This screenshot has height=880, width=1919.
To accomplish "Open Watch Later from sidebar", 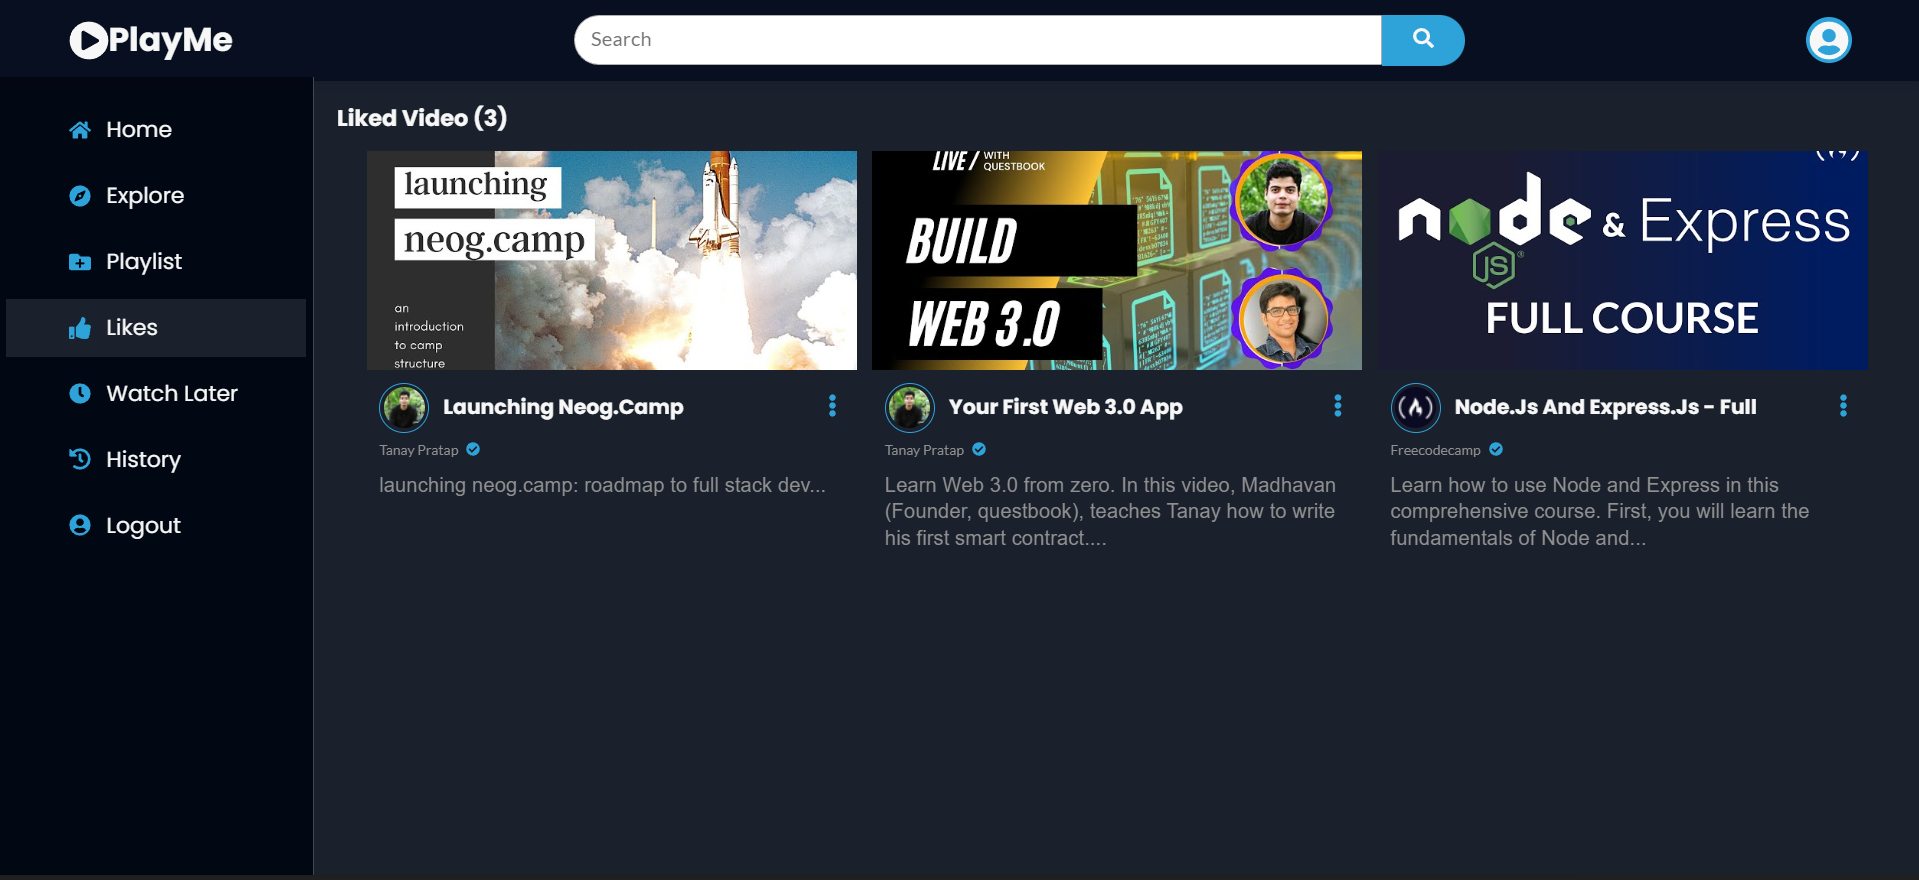I will point(156,394).
